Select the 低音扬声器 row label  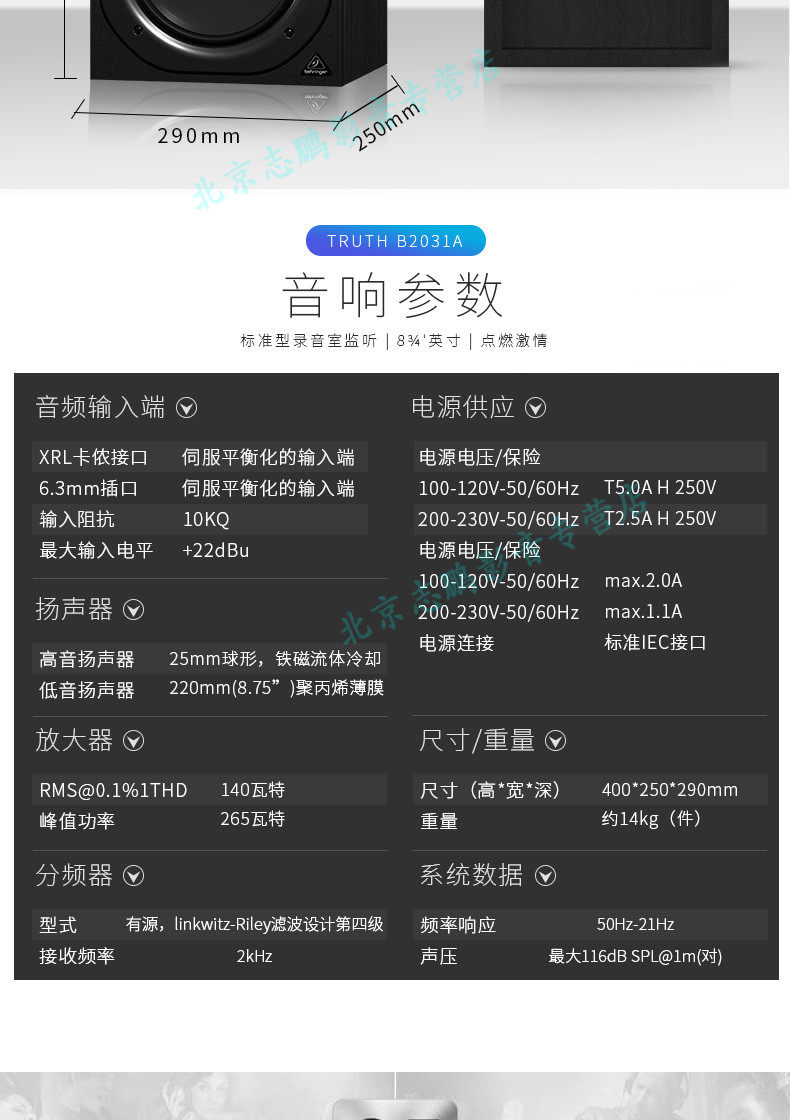tap(87, 690)
